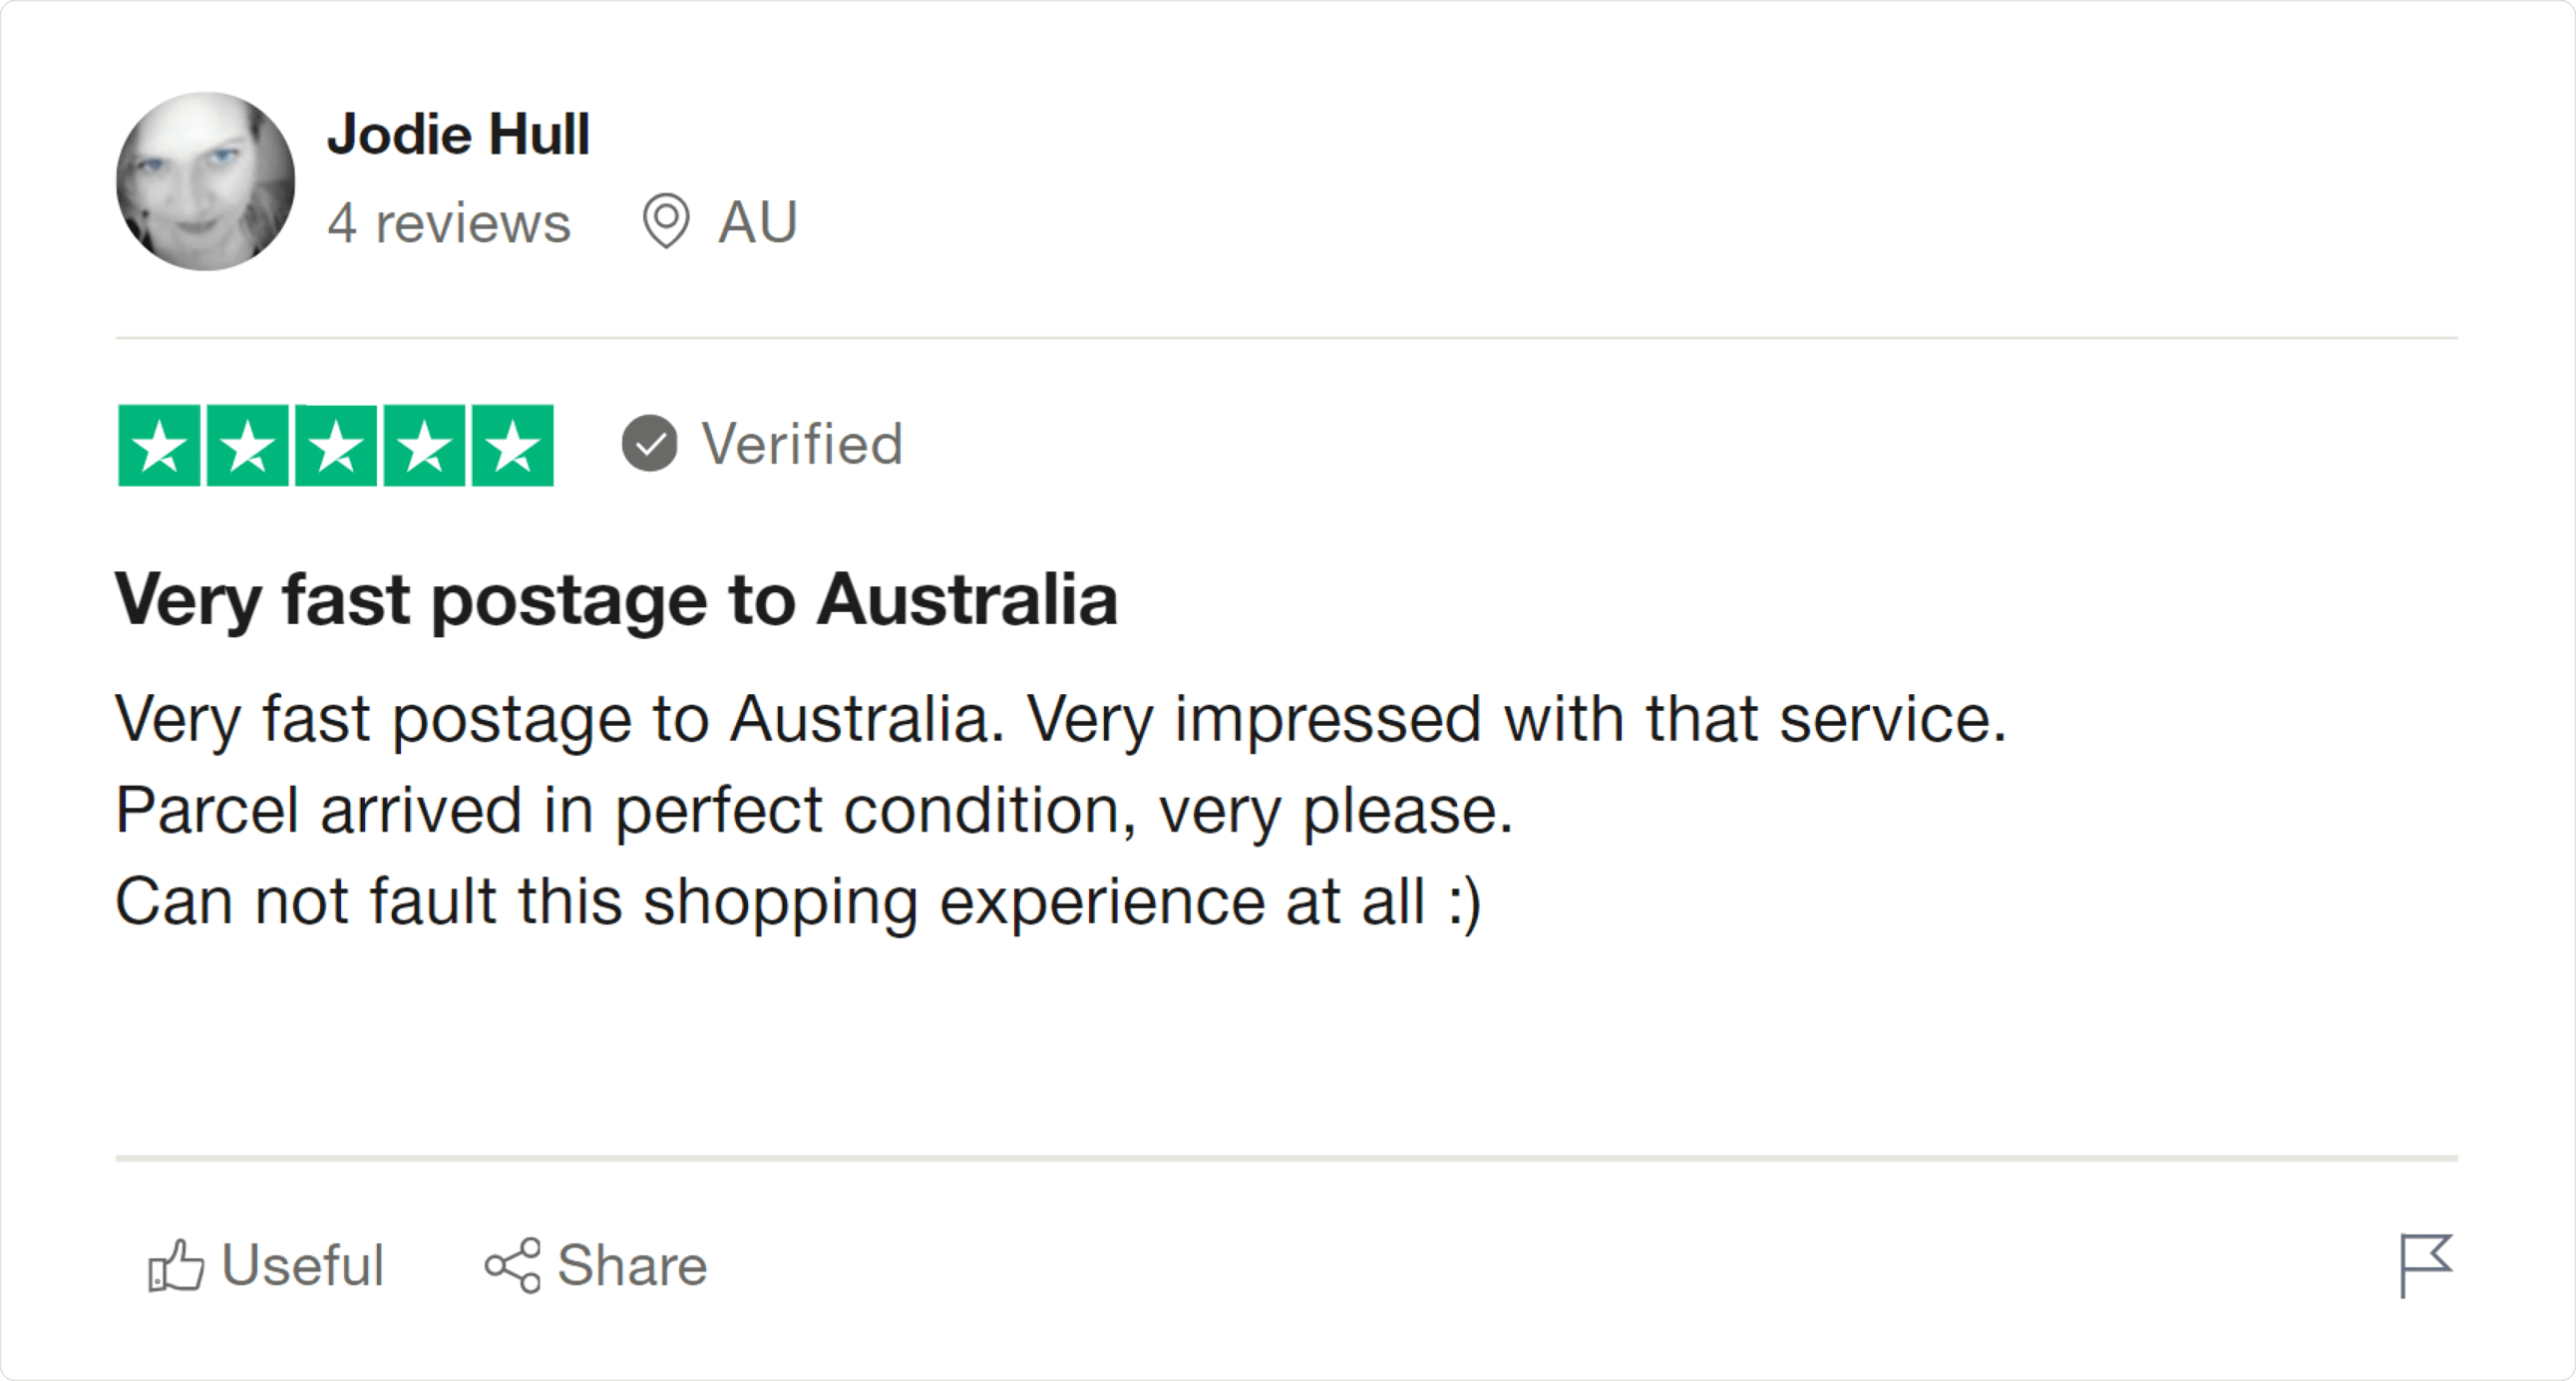2576x1381 pixels.
Task: Click the 'Very impressed with that service' line
Action: [x=1516, y=719]
